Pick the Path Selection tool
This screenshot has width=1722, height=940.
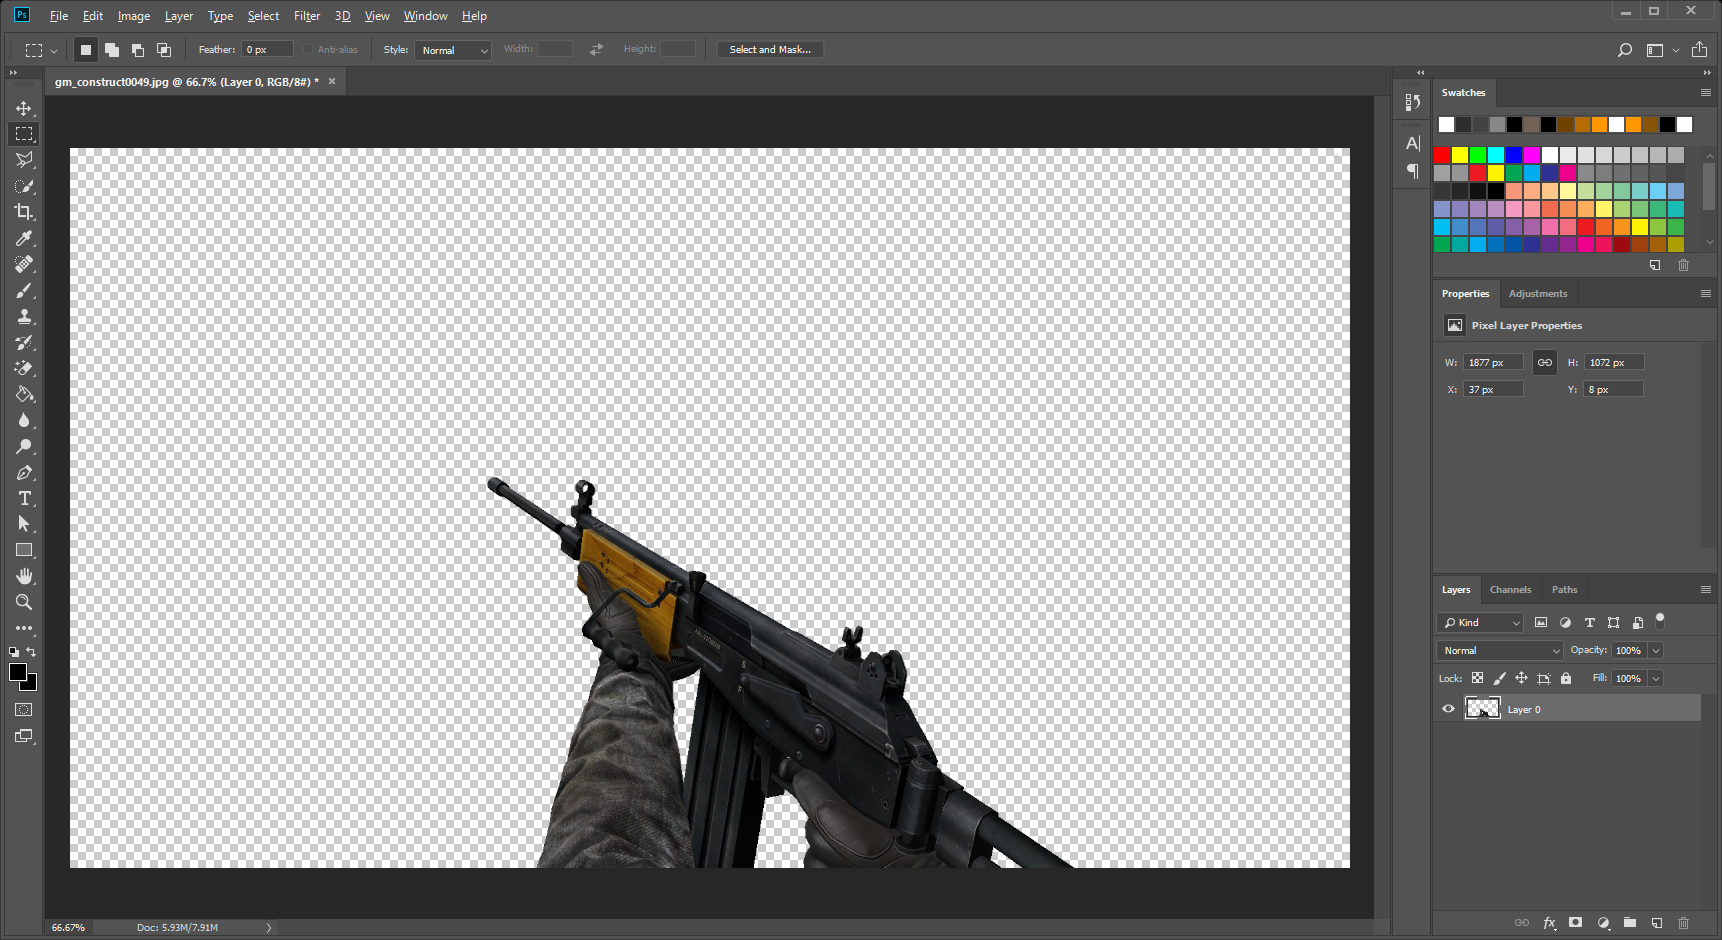pos(24,524)
